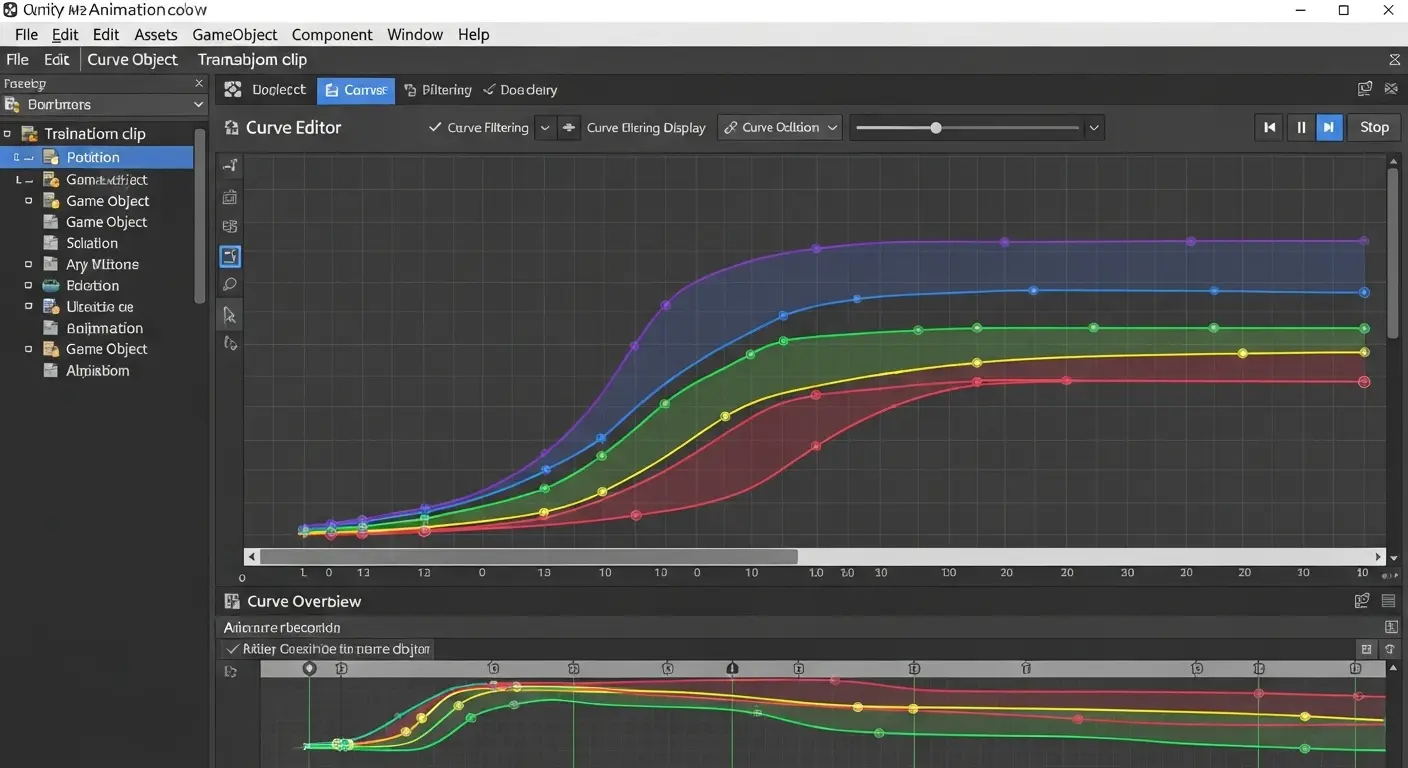The width and height of the screenshot is (1408, 768).
Task: Switch to the Filtering tab
Action: (438, 90)
